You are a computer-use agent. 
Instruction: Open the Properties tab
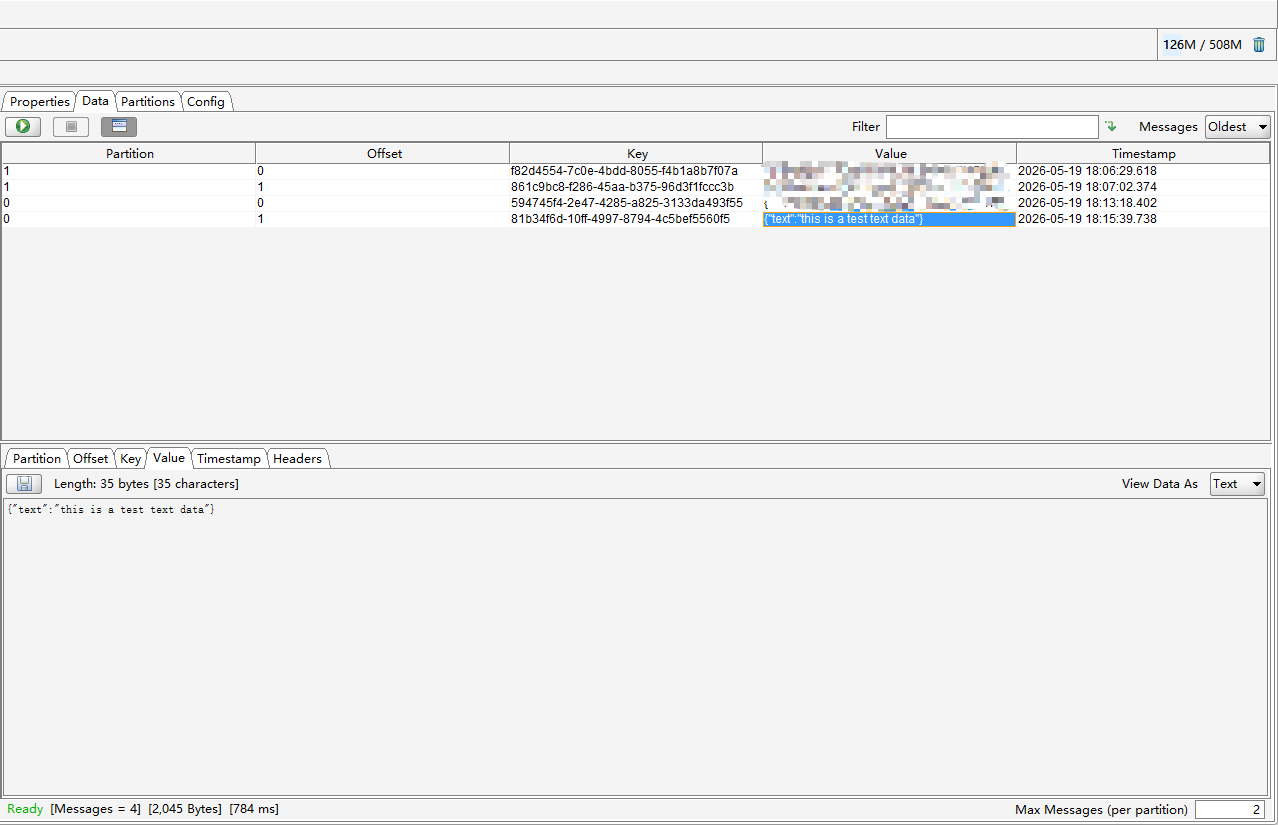coord(40,102)
